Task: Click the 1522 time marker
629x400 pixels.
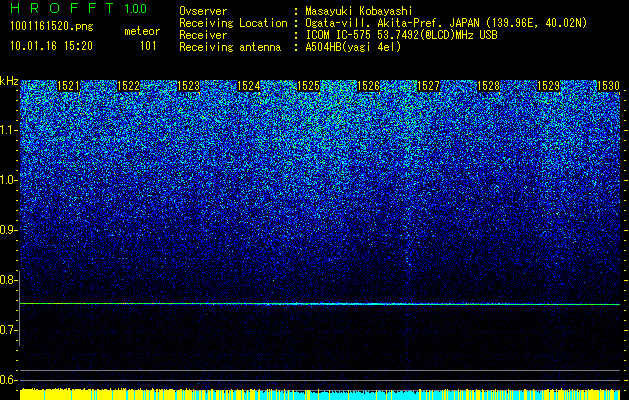Action: coord(128,86)
